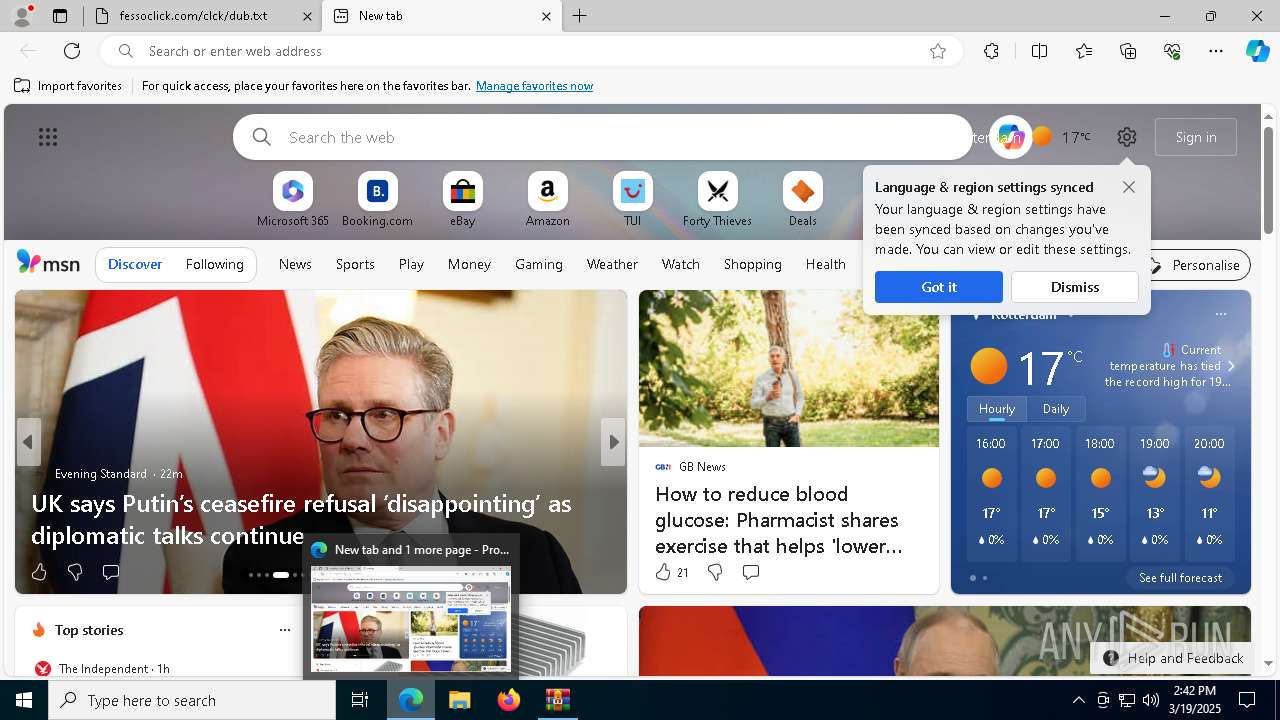
Task: Open the Edge profile icon
Action: (x=21, y=16)
